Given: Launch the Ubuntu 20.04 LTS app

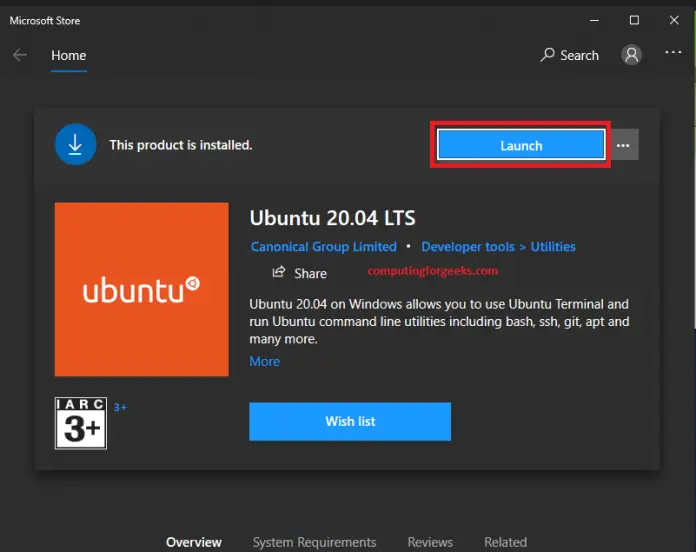Looking at the screenshot, I should [520, 146].
